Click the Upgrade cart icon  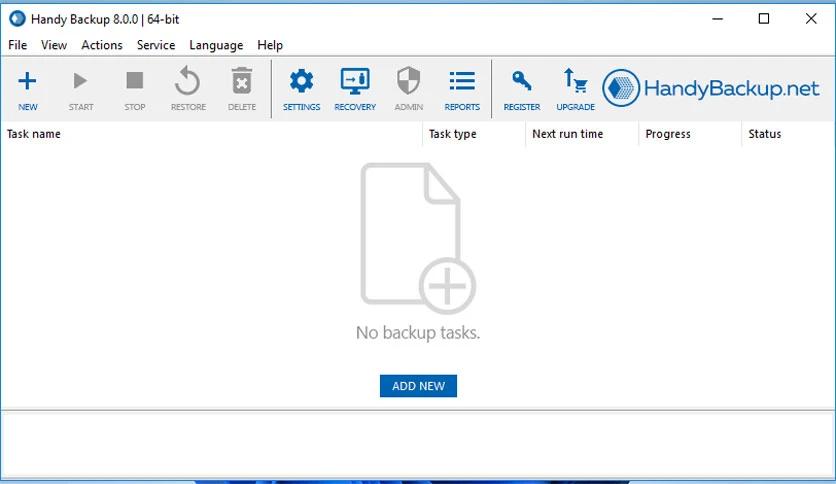pyautogui.click(x=576, y=81)
